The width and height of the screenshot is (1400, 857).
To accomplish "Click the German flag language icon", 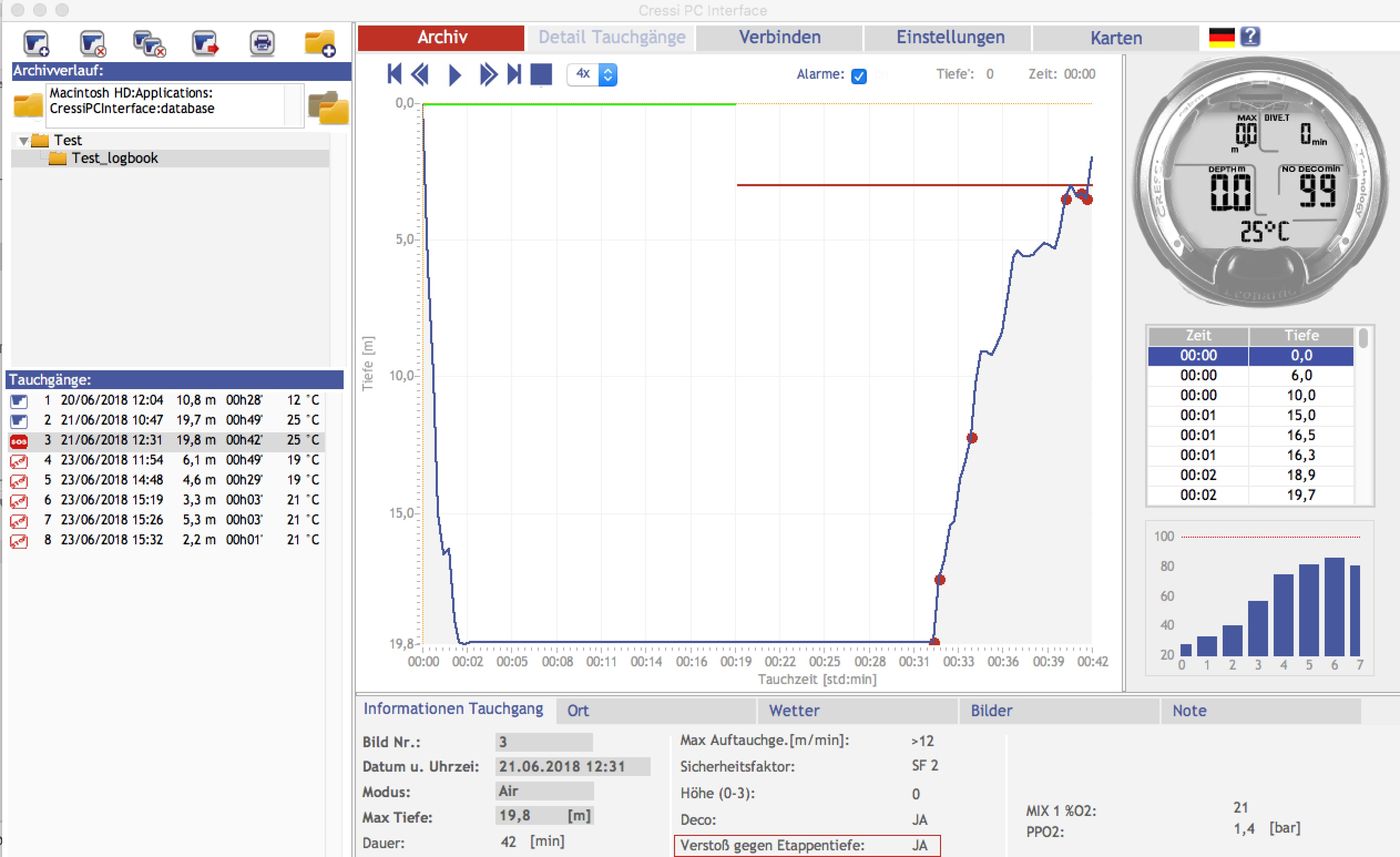I will pos(1221,38).
